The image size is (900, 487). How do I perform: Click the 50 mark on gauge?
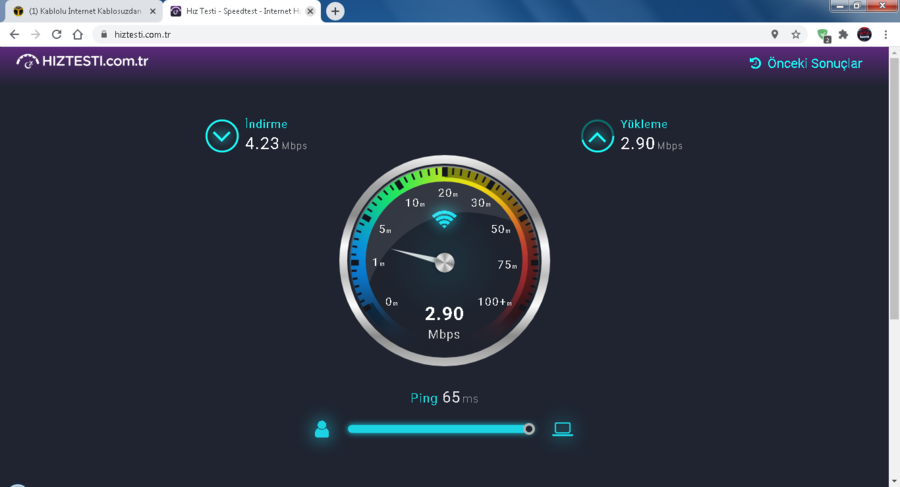tap(501, 229)
